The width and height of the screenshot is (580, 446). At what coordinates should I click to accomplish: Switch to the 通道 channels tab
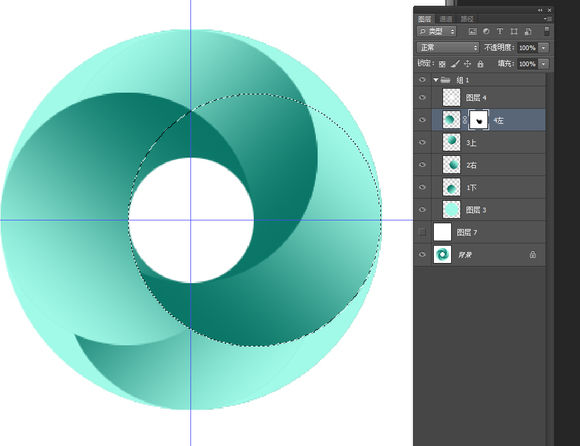click(446, 19)
